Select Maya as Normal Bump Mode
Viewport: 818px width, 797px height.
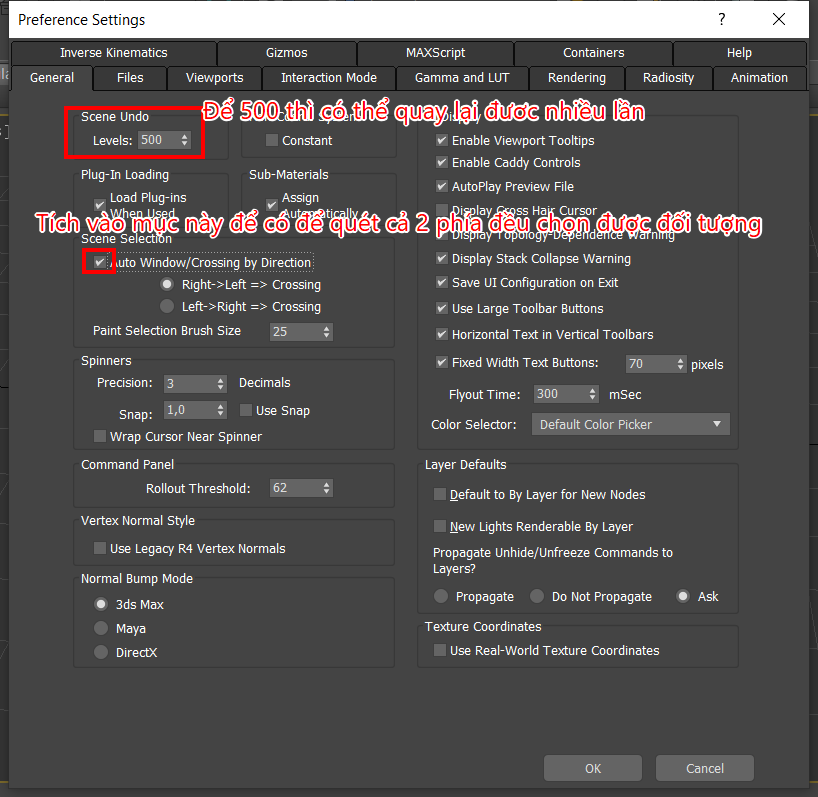coord(100,628)
